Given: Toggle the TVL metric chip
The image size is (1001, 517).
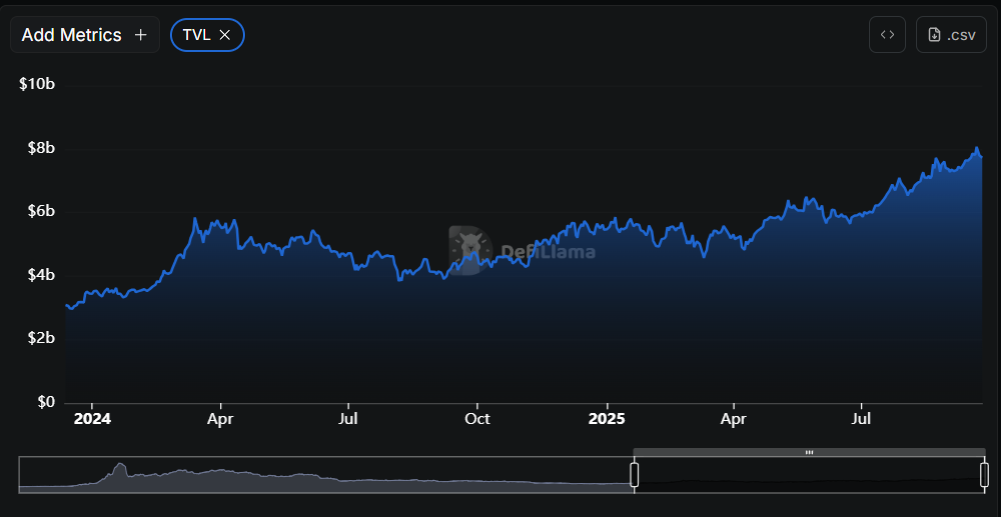Looking at the screenshot, I should pos(197,35).
